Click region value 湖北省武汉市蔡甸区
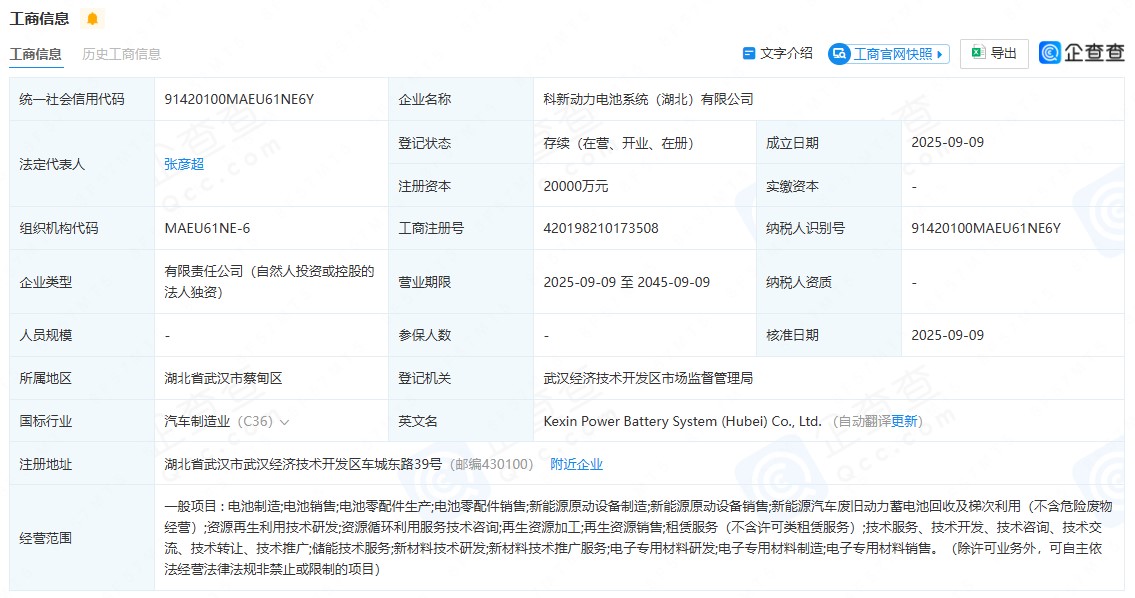The image size is (1135, 598). [223, 379]
